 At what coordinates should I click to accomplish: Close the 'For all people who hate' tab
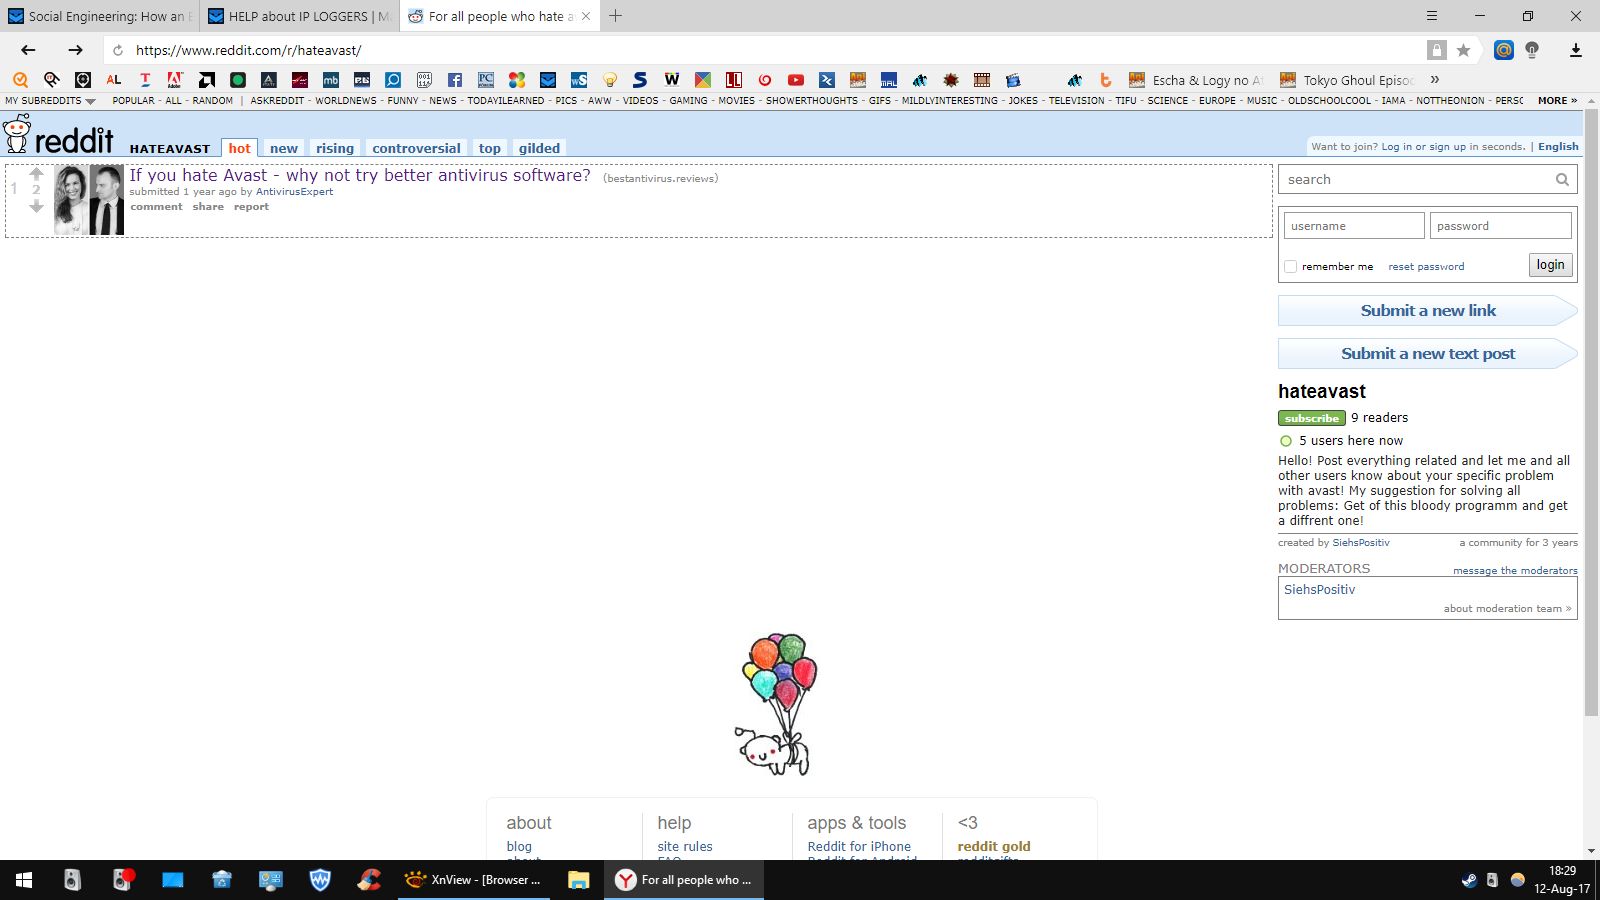click(x=585, y=16)
